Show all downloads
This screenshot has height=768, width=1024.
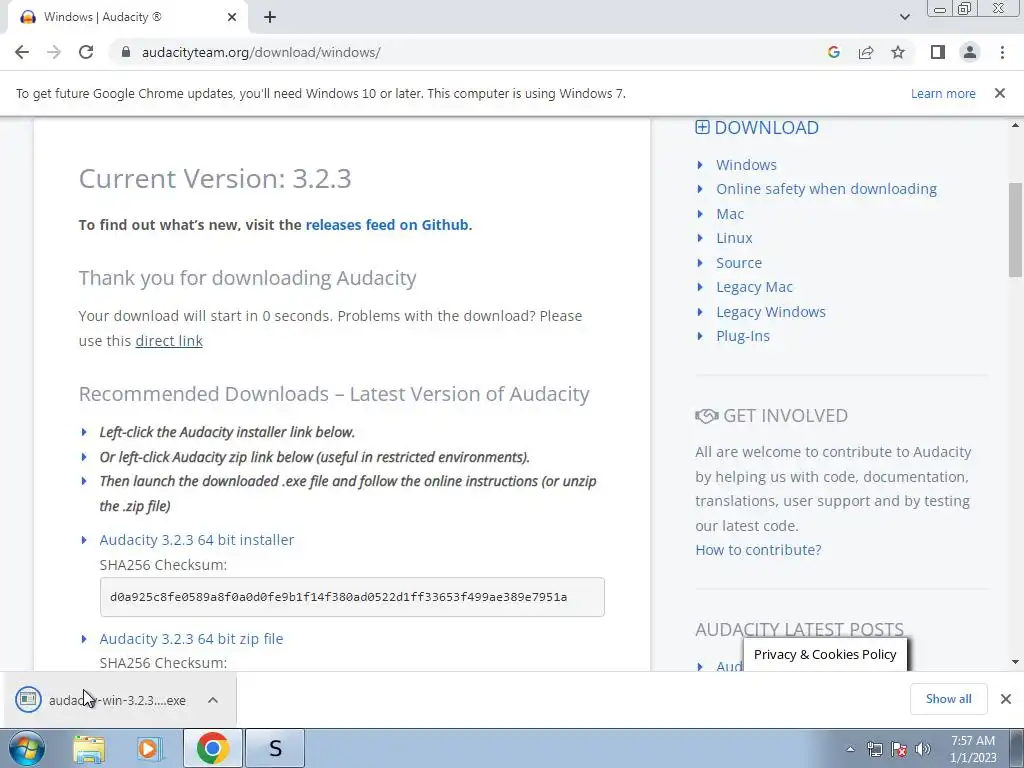[948, 699]
